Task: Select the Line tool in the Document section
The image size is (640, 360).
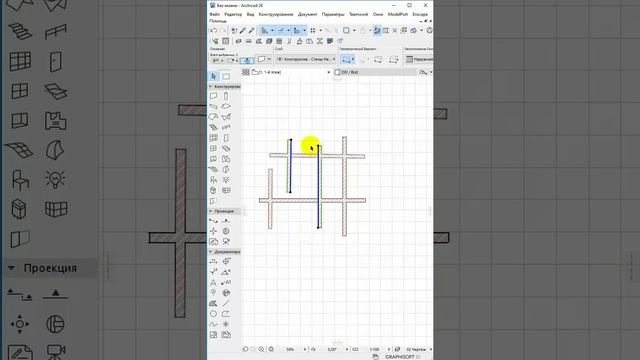Action: point(226,303)
